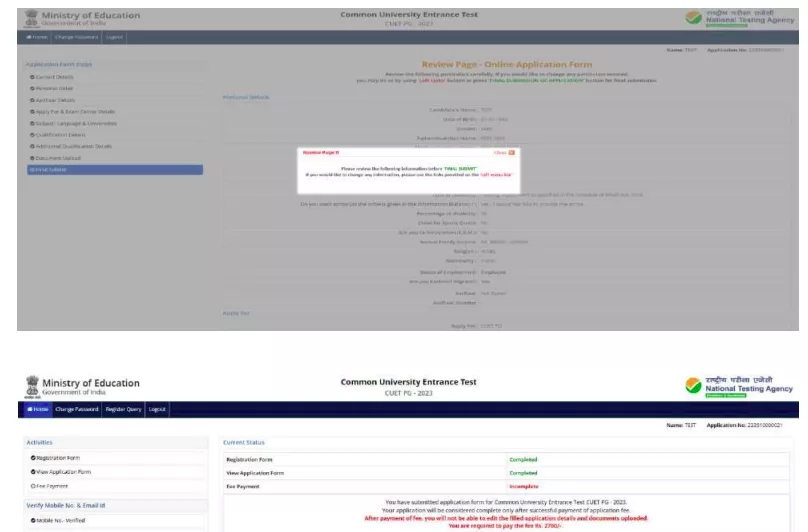This screenshot has height=532, width=808.
Task: Click the check icon beside View Application Form activity
Action: click(x=33, y=472)
